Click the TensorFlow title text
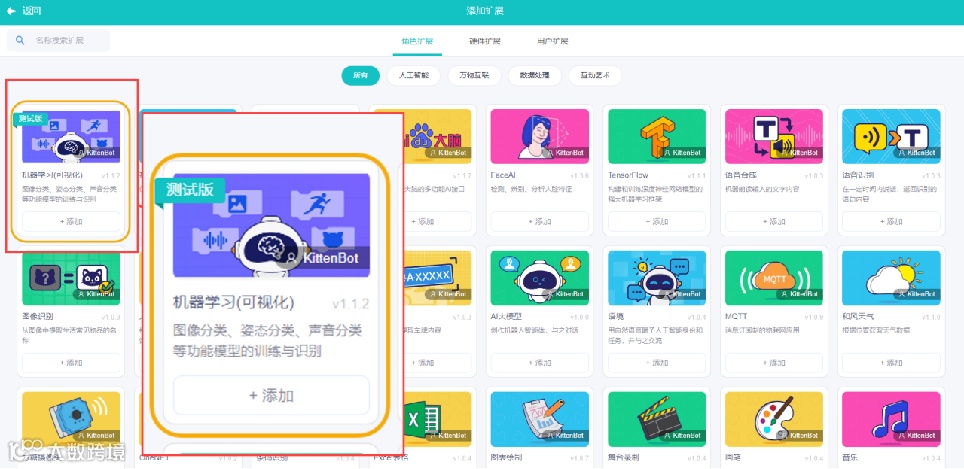Viewport: 964px width, 469px height. 628,175
